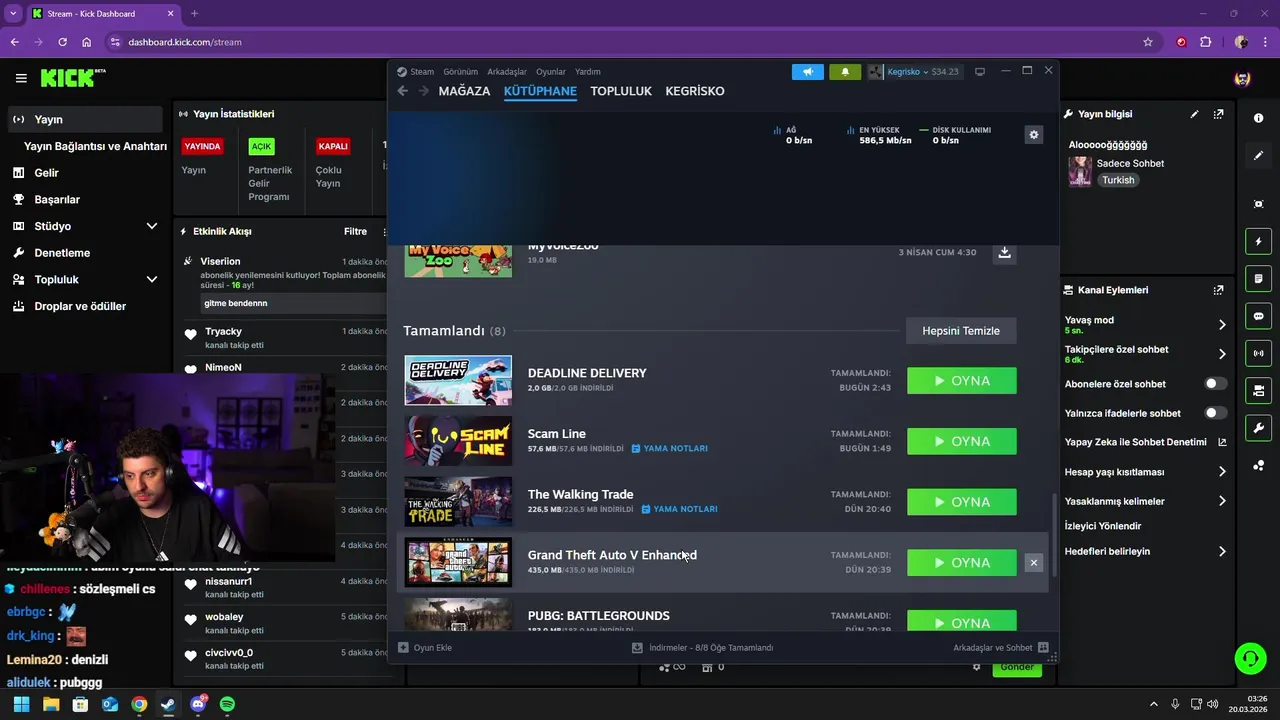Open Yavaş mod settings chevron
This screenshot has height=720, width=1280.
1222,325
